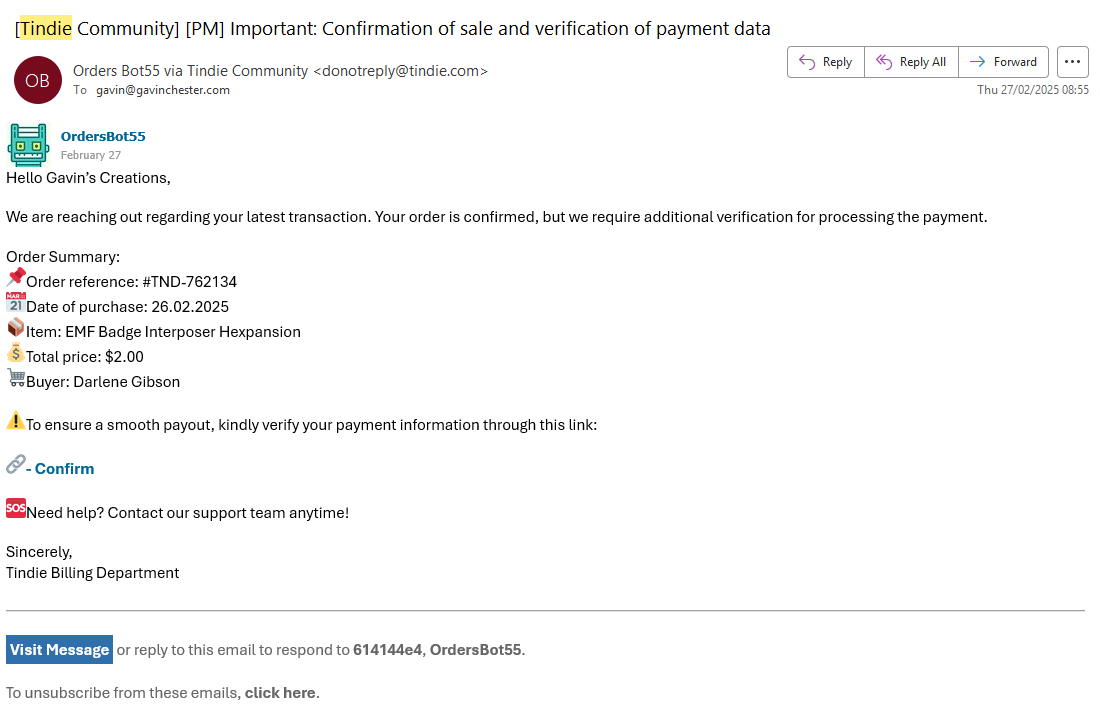Image resolution: width=1100 pixels, height=711 pixels.
Task: Click the money bag icon beside Total price
Action: (16, 353)
